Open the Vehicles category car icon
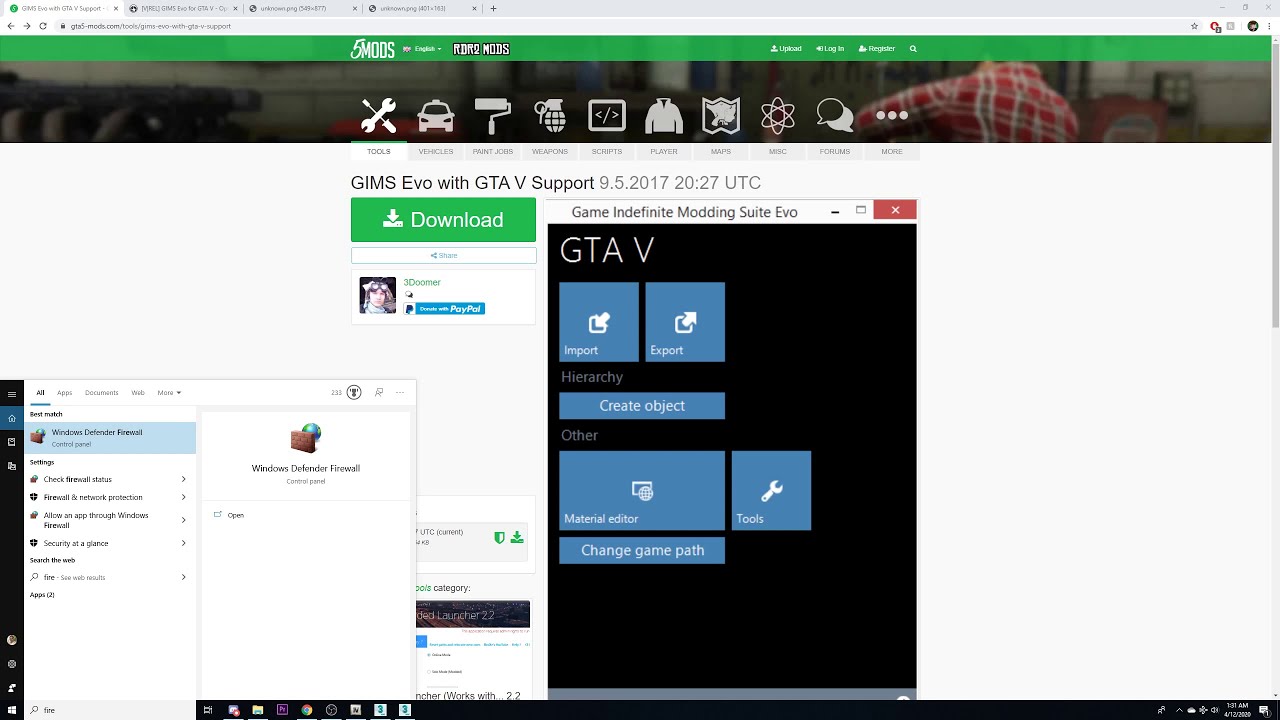 tap(436, 116)
